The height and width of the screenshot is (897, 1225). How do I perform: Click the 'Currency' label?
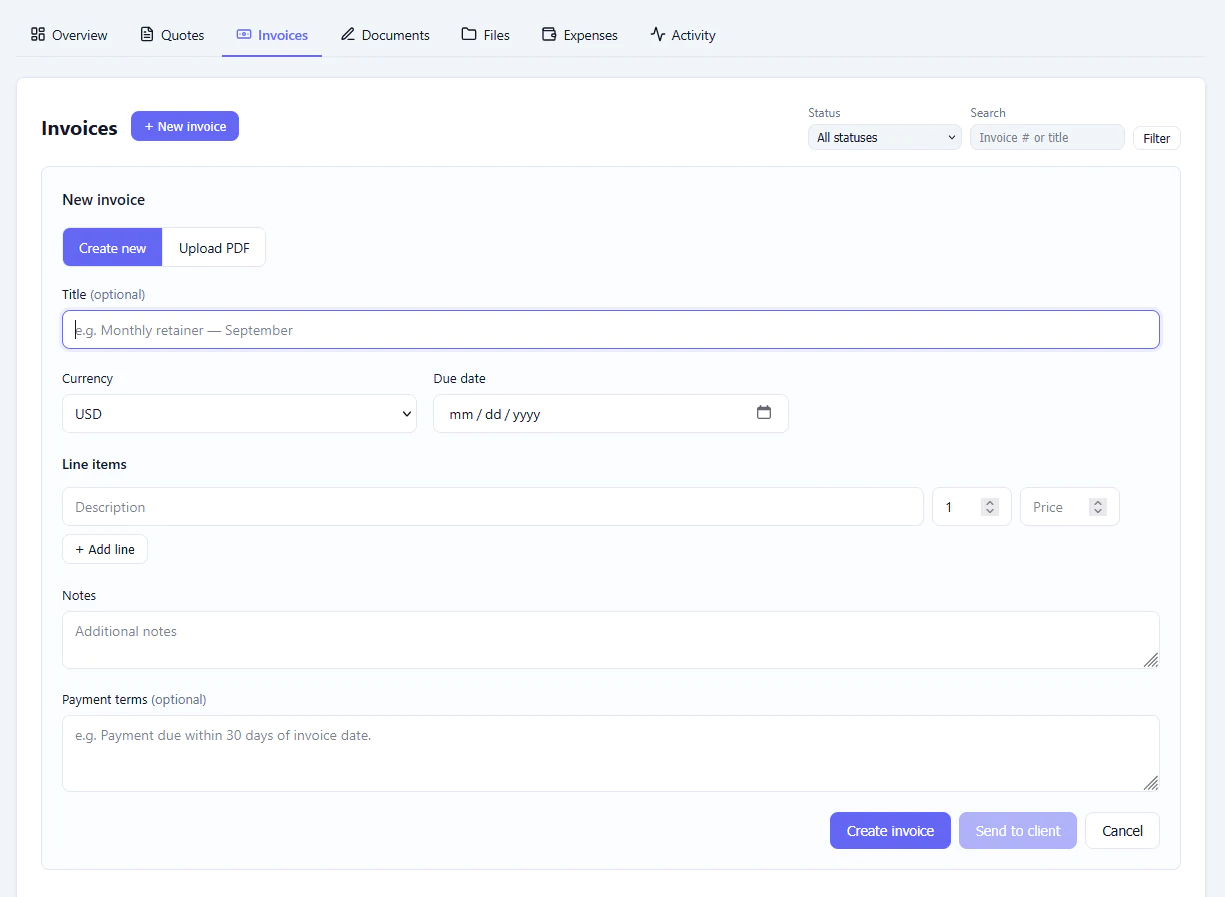tap(87, 379)
